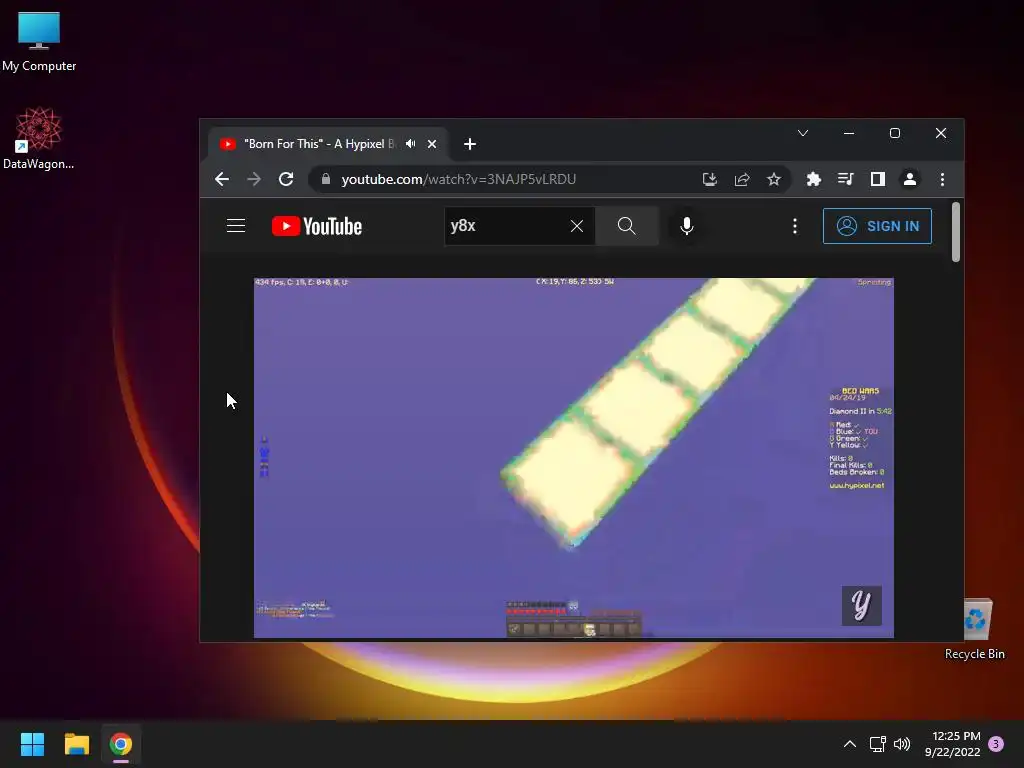Open notification center badge 3

[x=996, y=744]
